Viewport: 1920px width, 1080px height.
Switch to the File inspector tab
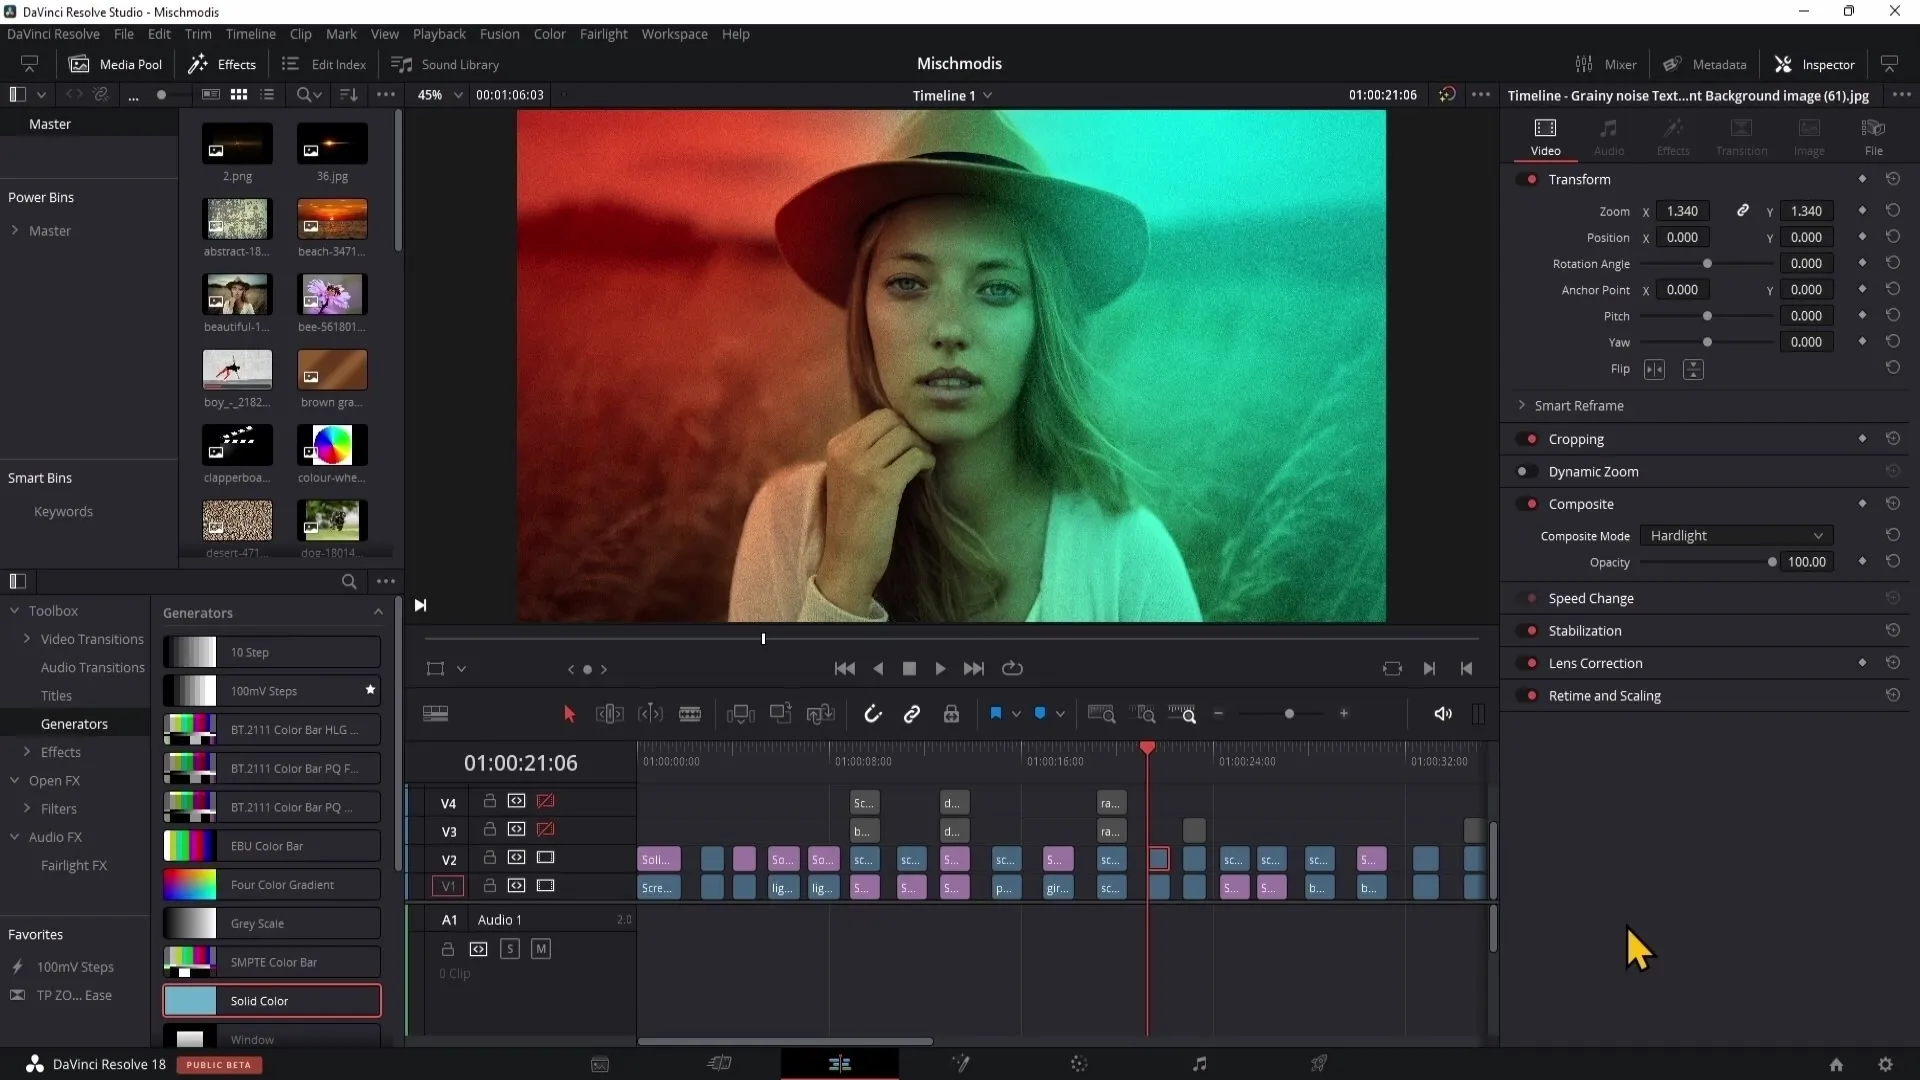click(x=1873, y=137)
